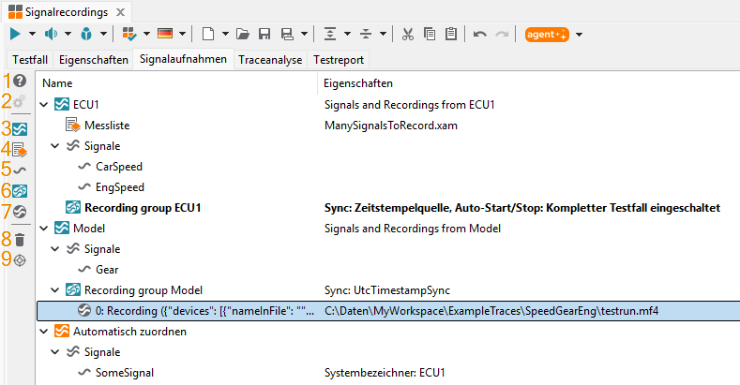Image resolution: width=740 pixels, height=385 pixels.
Task: Click the blue bug debug icon
Action: (x=86, y=34)
